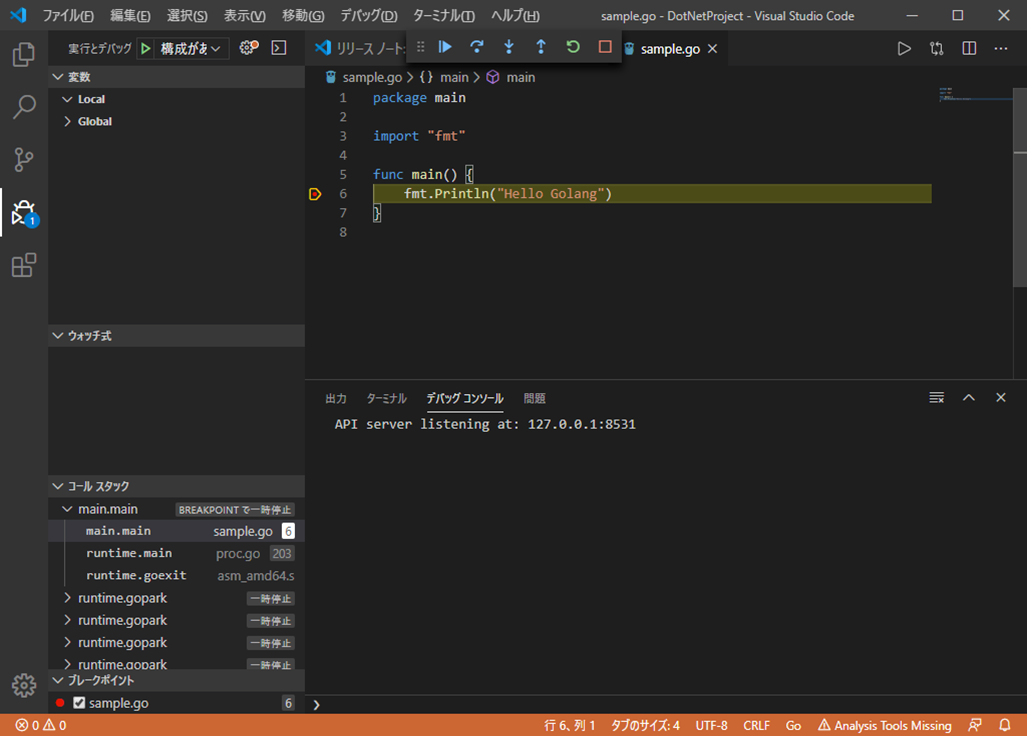Change file encoding via UTF-8
The width and height of the screenshot is (1027, 736).
pyautogui.click(x=711, y=725)
